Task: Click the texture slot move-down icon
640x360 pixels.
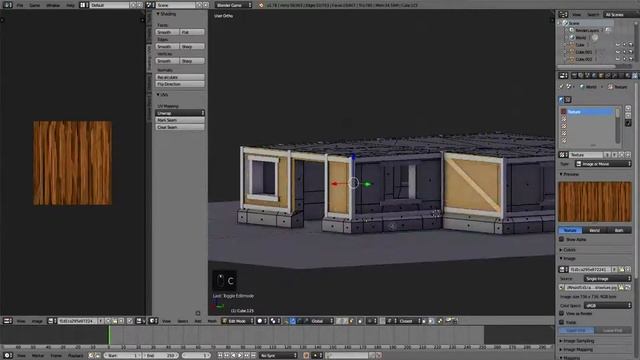Action: (628, 116)
